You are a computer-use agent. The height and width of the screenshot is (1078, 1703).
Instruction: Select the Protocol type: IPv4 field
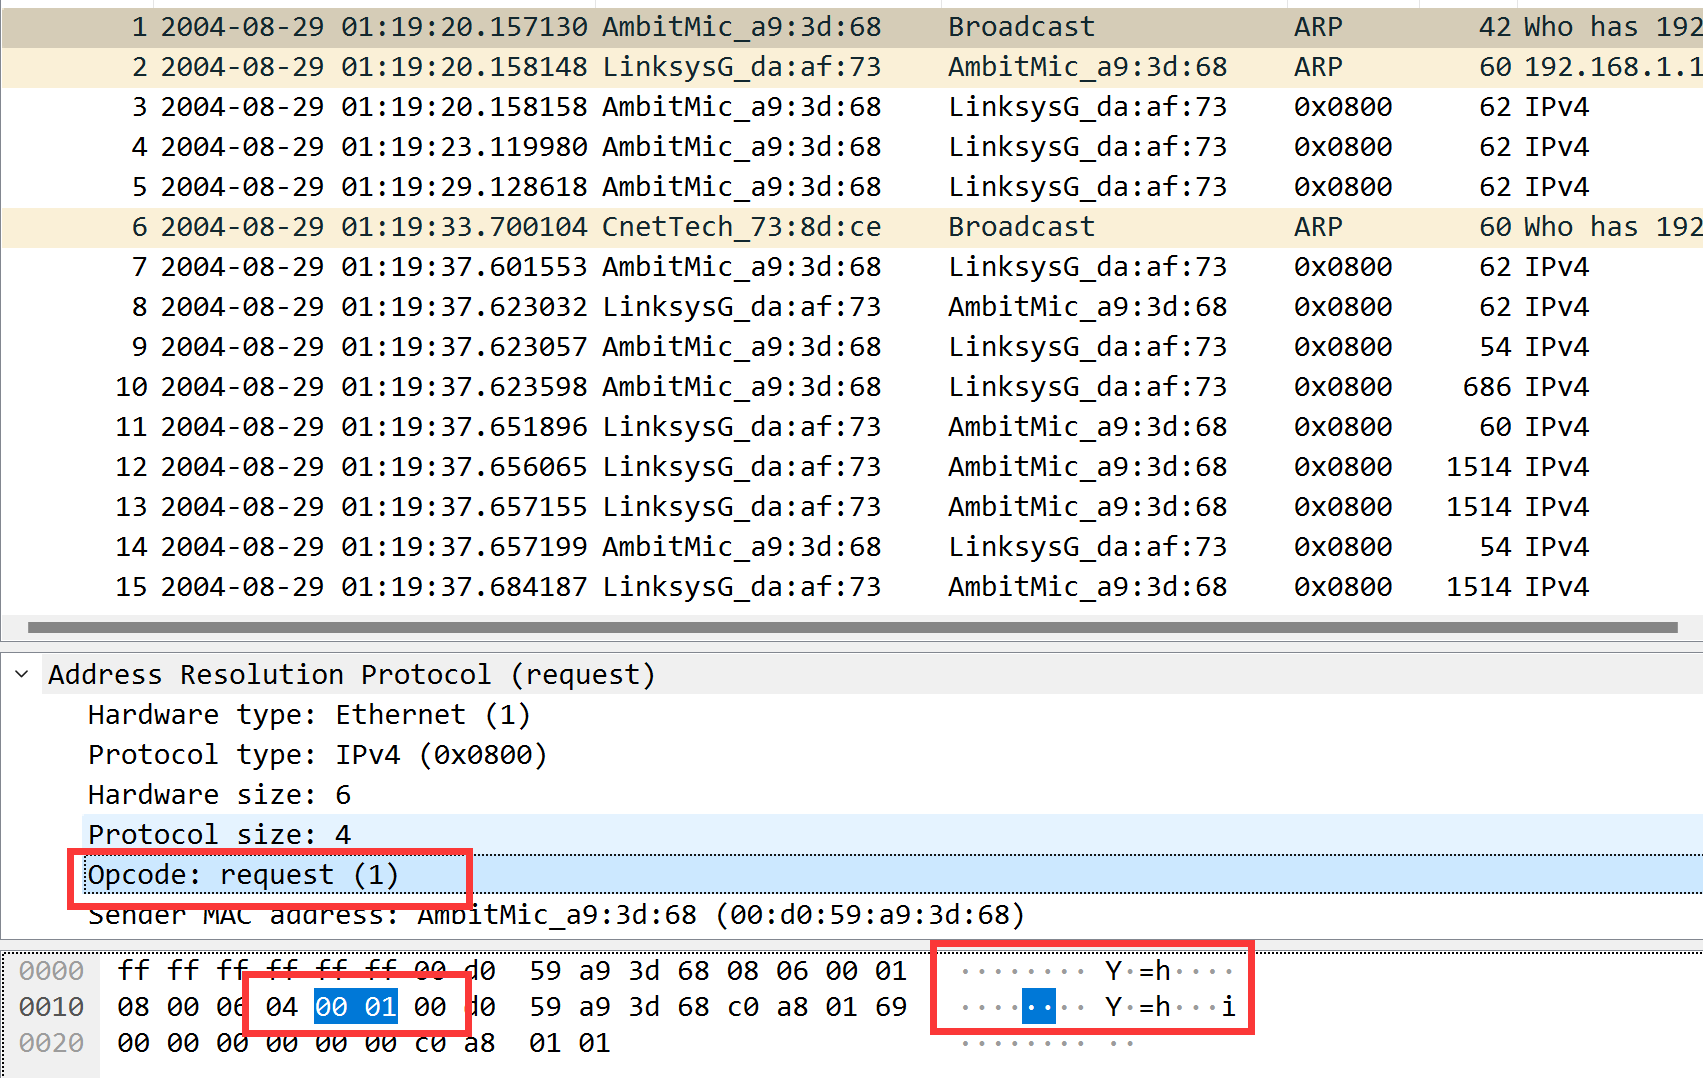(316, 754)
